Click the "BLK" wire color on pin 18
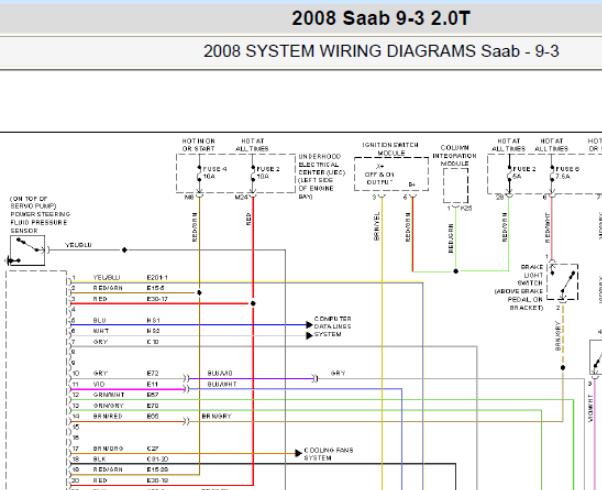The width and height of the screenshot is (602, 490). click(99, 459)
